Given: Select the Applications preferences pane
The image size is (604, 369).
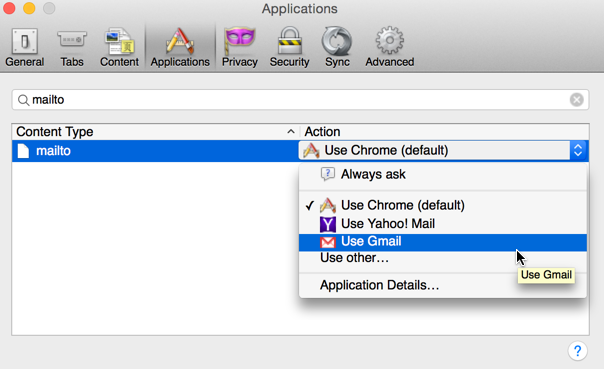Looking at the screenshot, I should tap(180, 48).
